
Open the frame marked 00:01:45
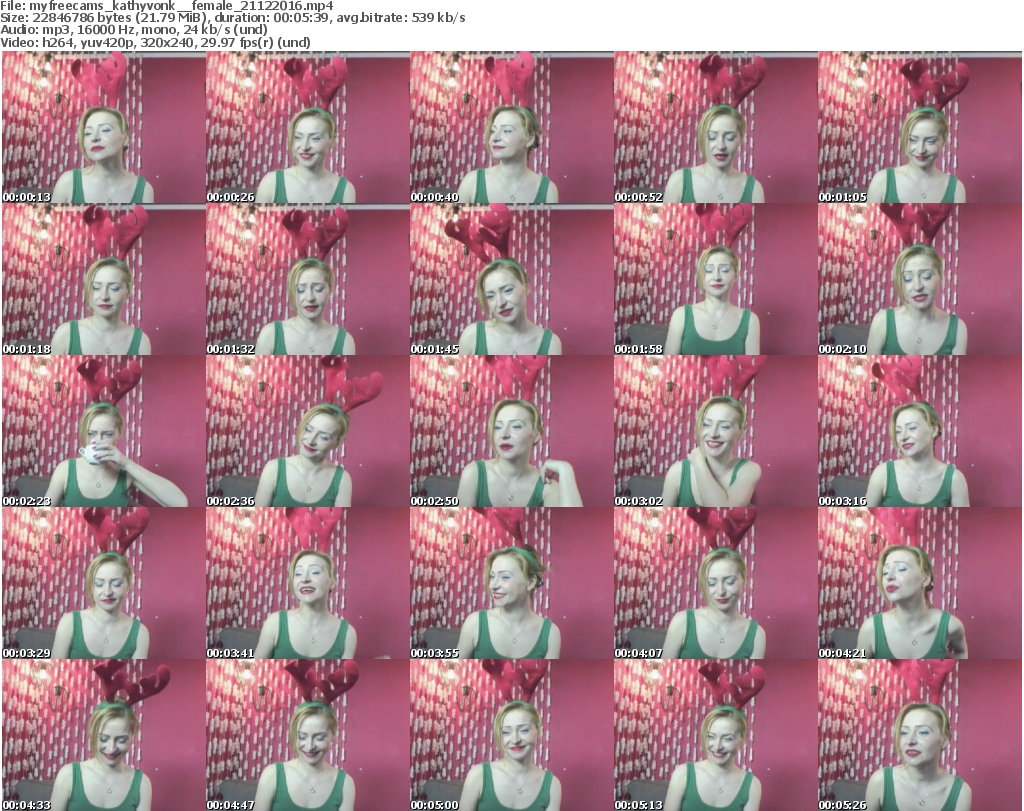(x=510, y=280)
